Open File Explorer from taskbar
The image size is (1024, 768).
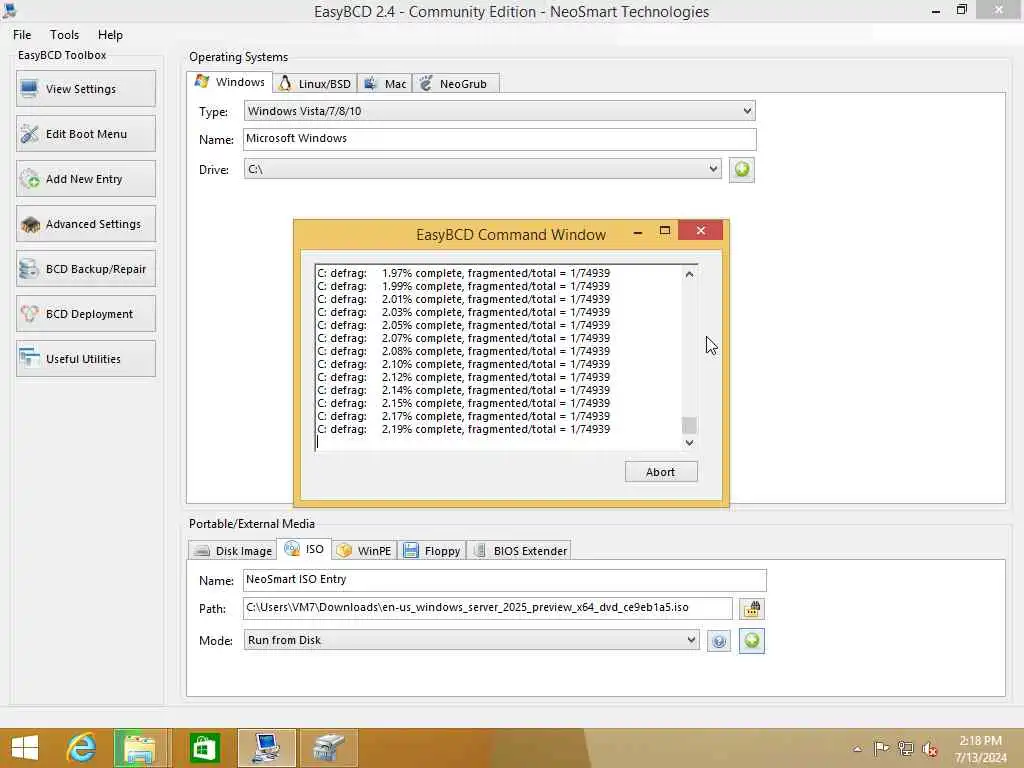tap(140, 748)
